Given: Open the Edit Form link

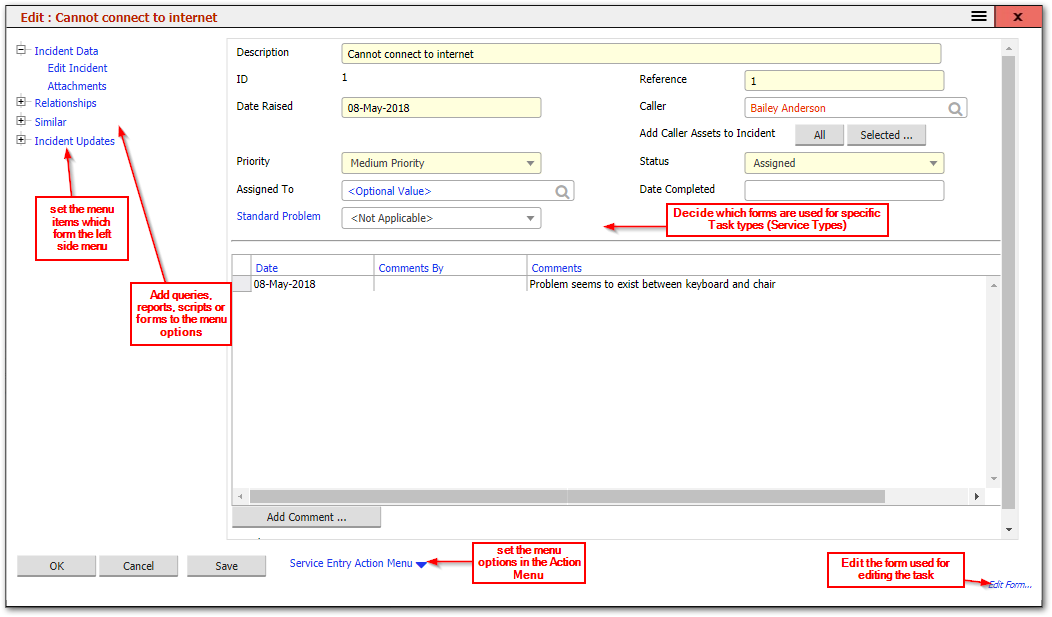Looking at the screenshot, I should 1010,585.
